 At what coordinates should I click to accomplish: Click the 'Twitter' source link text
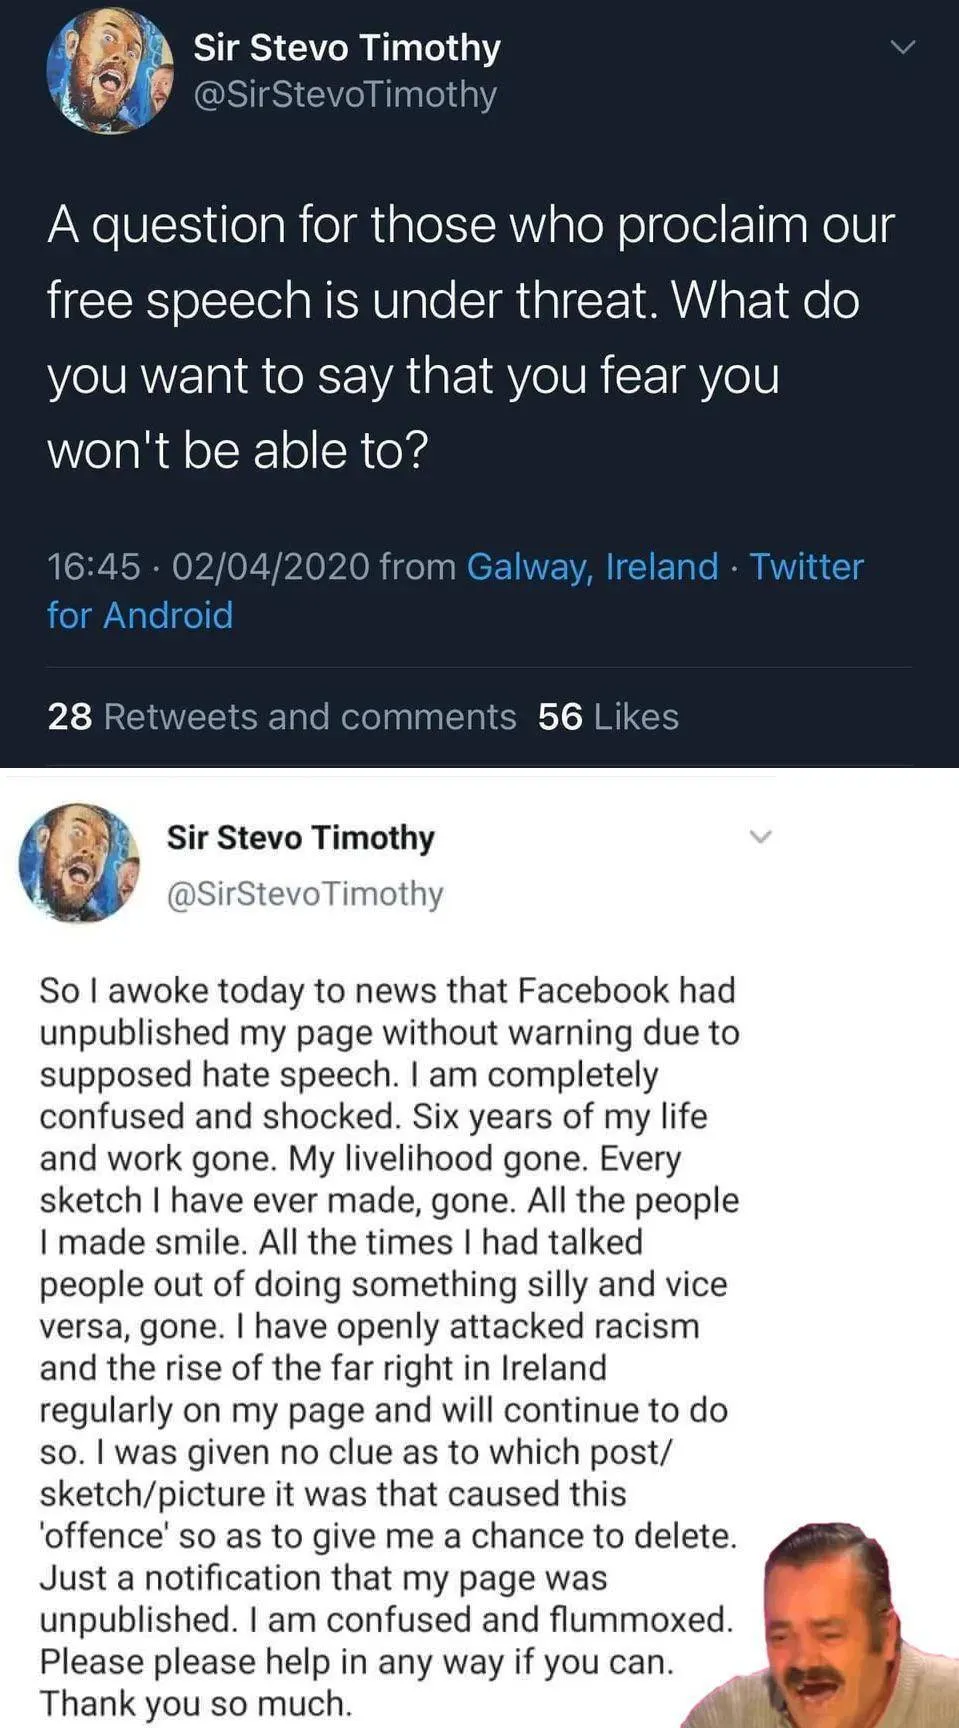click(806, 566)
